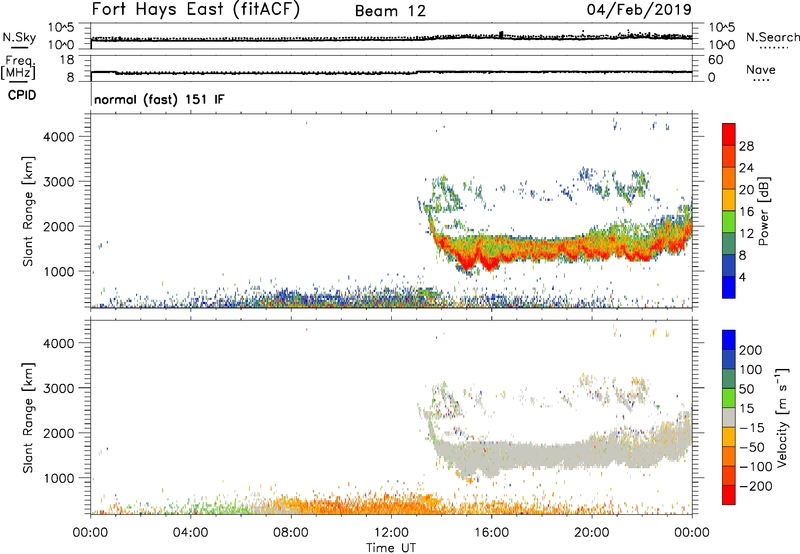Click the bright green segment of Velocity colorbar
The image size is (800, 554).
pyautogui.click(x=729, y=398)
